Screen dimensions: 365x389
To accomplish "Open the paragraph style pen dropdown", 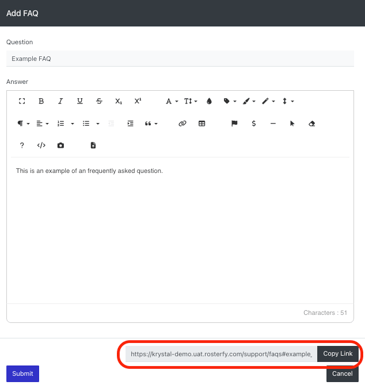I will click(268, 101).
